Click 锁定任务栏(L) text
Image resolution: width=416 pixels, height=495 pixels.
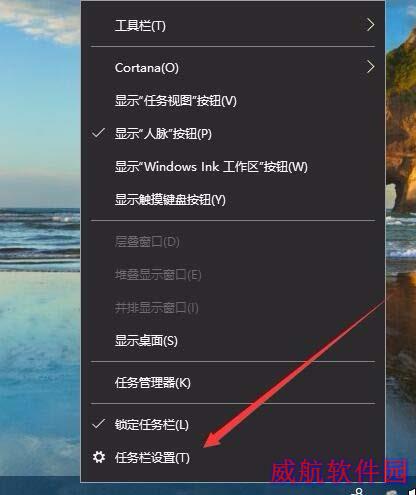pos(152,424)
